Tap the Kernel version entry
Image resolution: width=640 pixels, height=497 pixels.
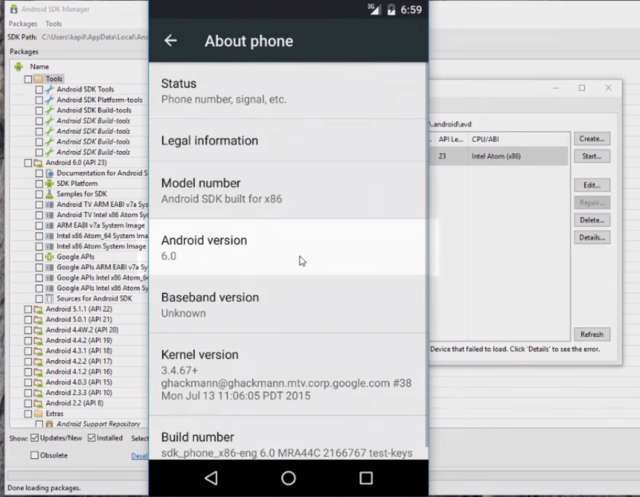click(287, 375)
